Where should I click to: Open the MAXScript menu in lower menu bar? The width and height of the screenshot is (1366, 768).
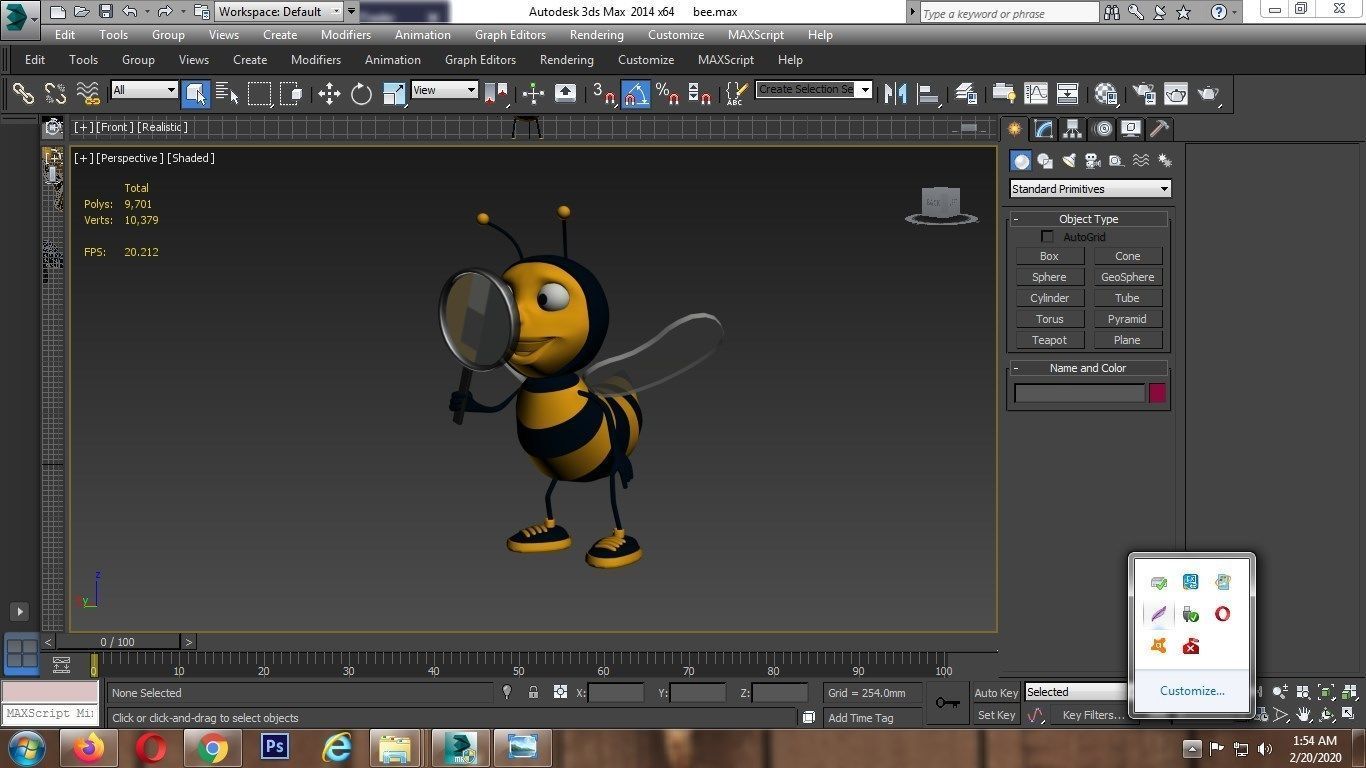point(725,60)
